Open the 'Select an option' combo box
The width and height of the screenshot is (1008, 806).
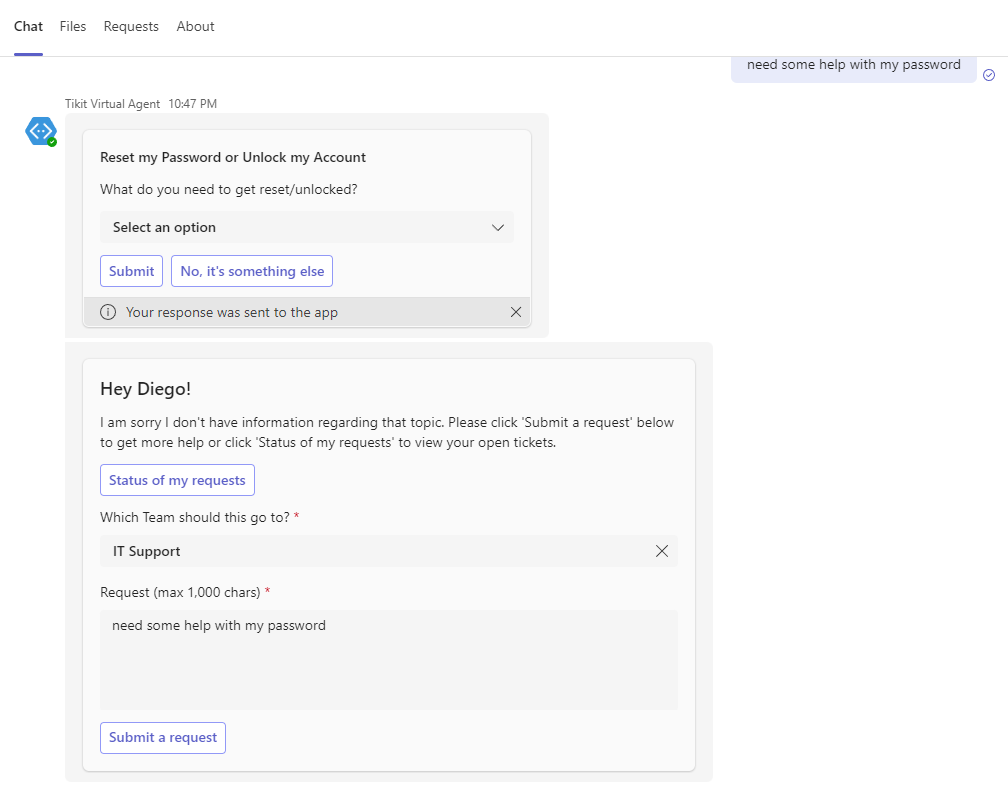[307, 228]
